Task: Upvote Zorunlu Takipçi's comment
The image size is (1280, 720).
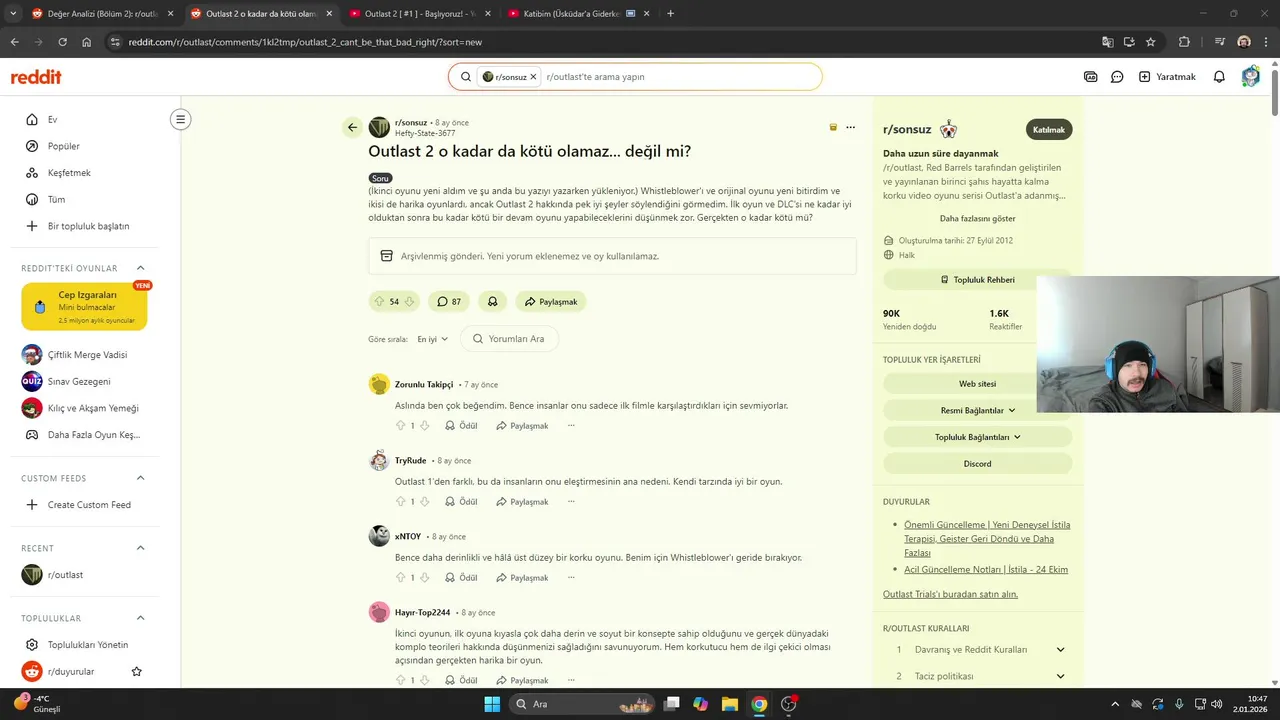Action: (401, 426)
